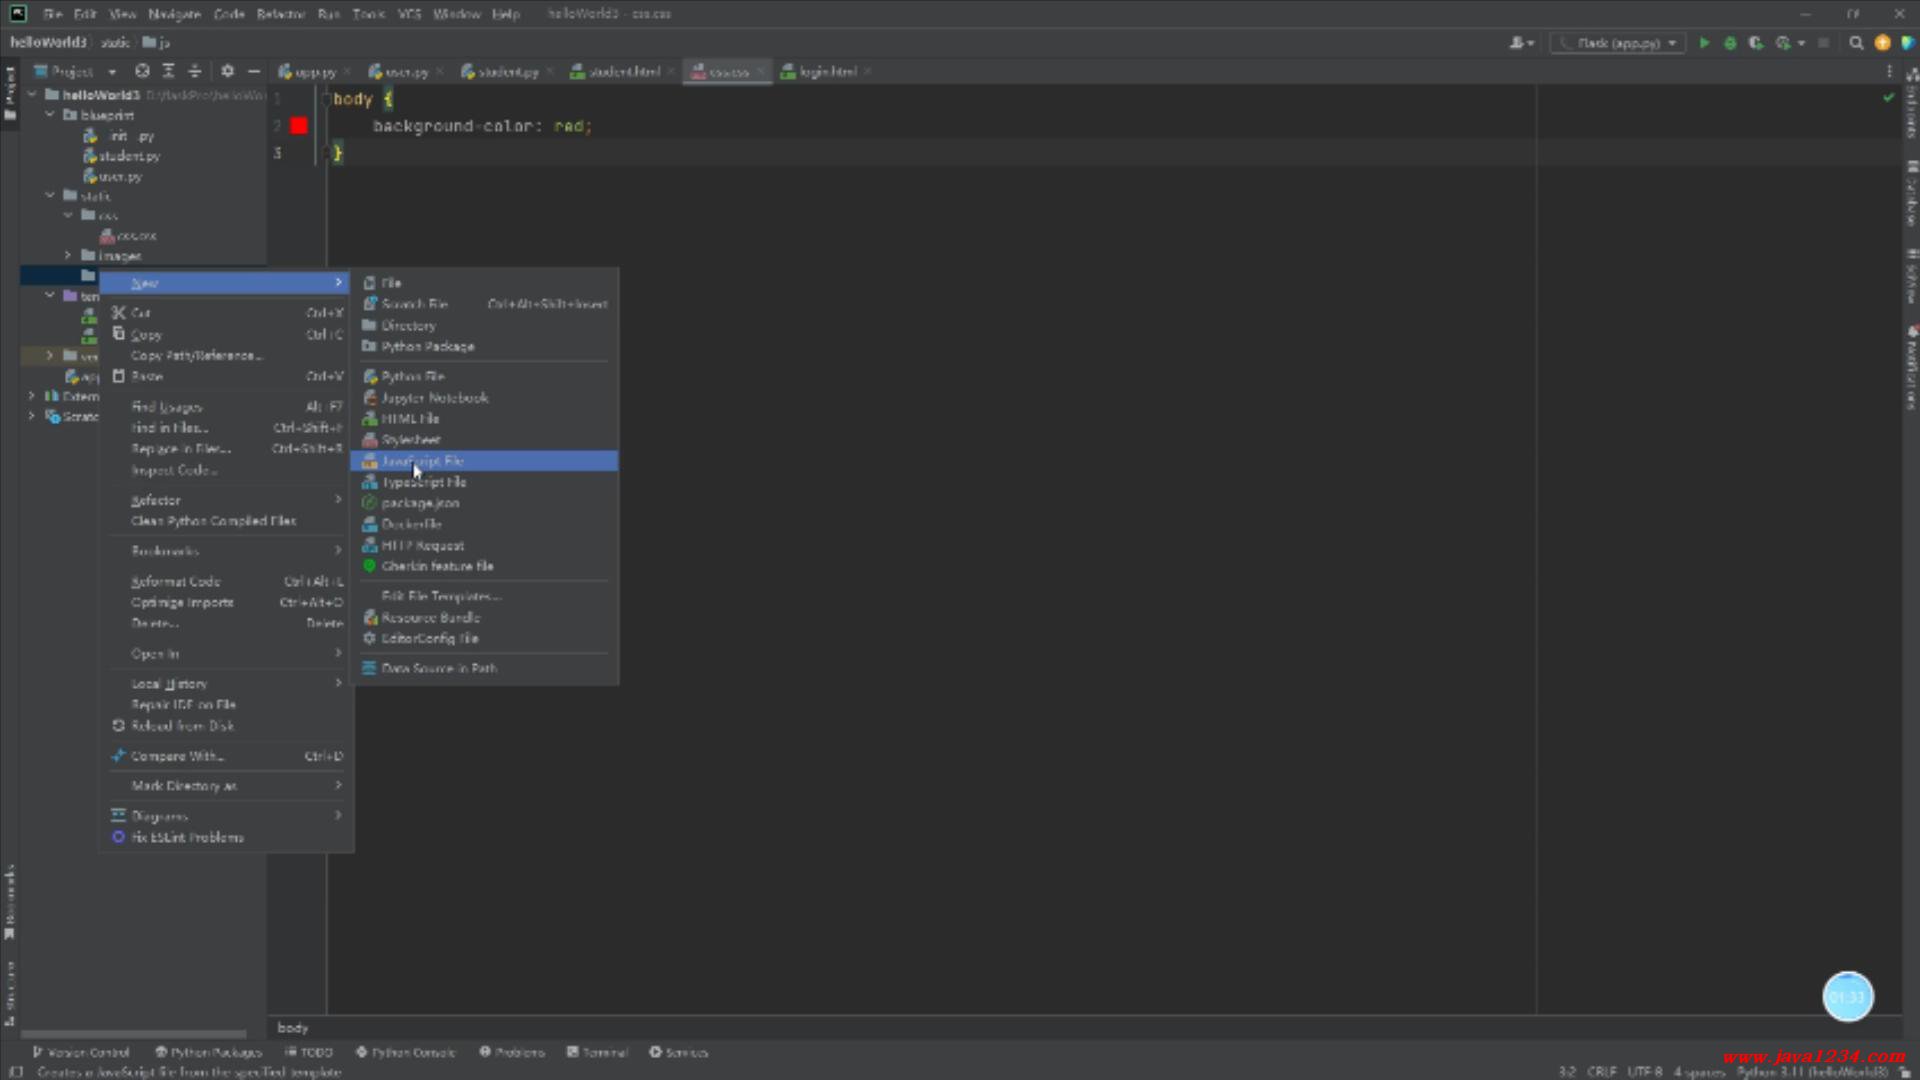This screenshot has width=1920, height=1080.
Task: Open the Project view selector dropdown
Action: [76, 71]
